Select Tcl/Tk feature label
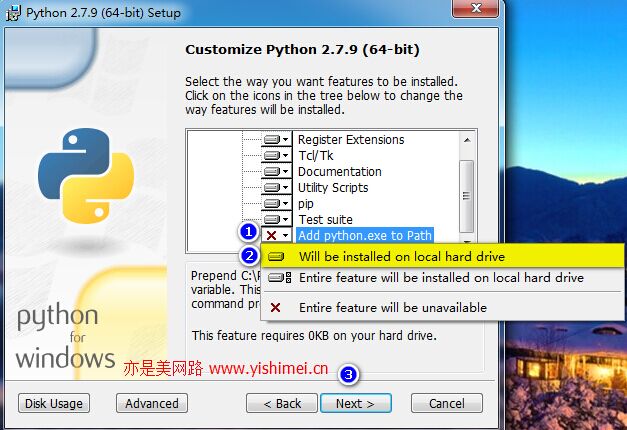The width and height of the screenshot is (627, 430). tap(315, 156)
